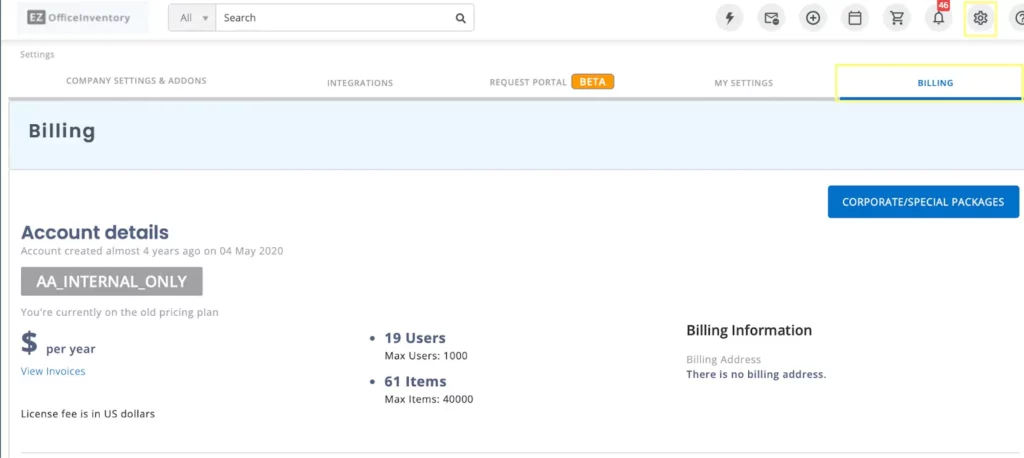Open the Integrations tab

pyautogui.click(x=360, y=83)
